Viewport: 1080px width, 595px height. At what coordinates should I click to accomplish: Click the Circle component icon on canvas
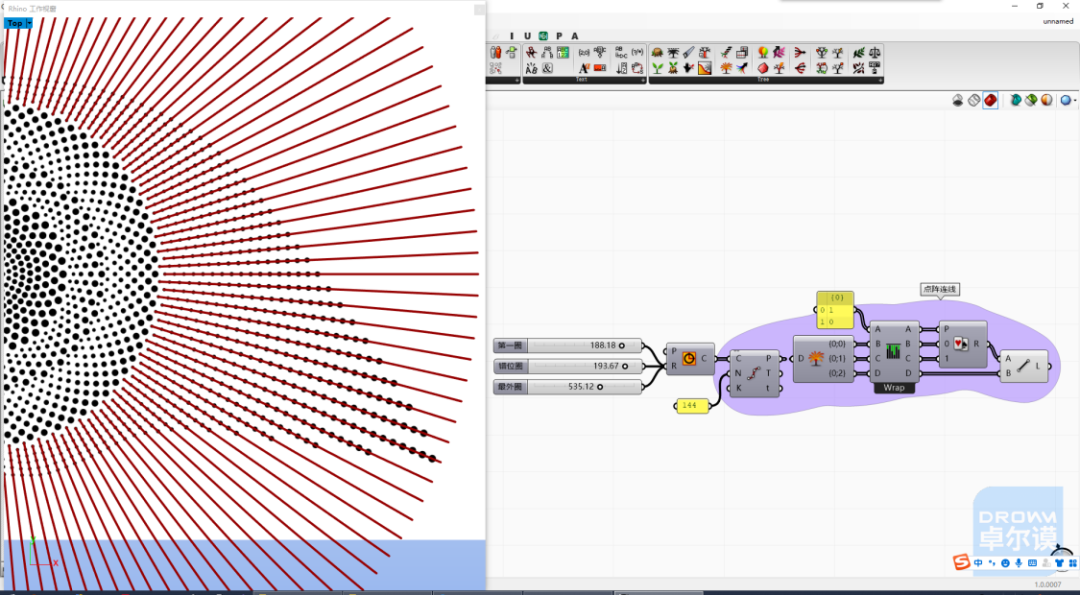coord(689,358)
